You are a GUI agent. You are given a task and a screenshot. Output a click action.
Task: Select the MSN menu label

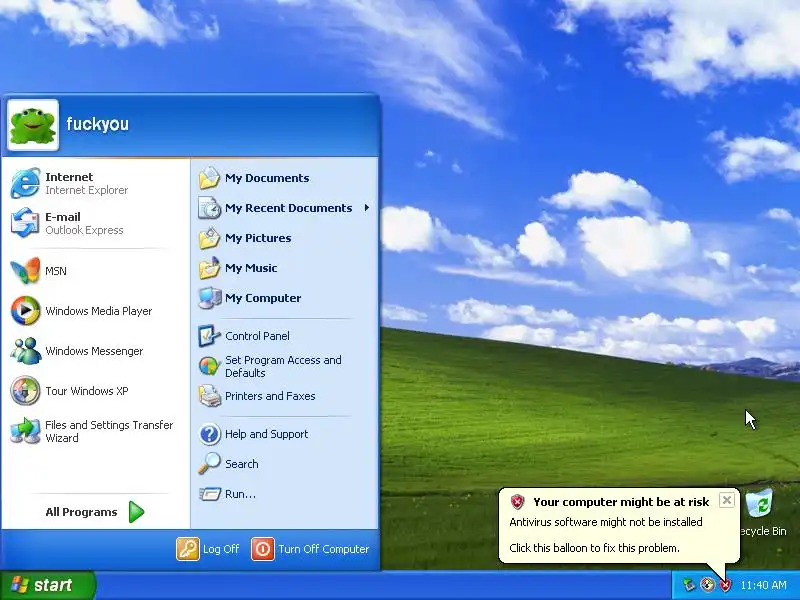56,271
